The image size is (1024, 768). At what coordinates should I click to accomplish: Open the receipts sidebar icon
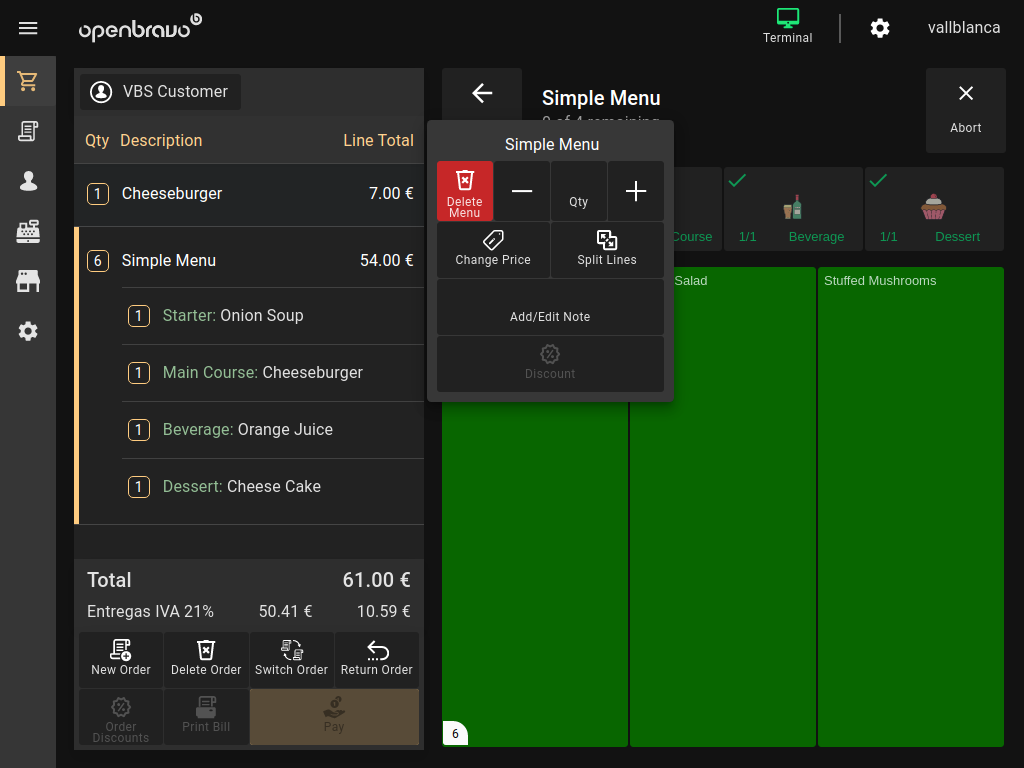[x=28, y=131]
